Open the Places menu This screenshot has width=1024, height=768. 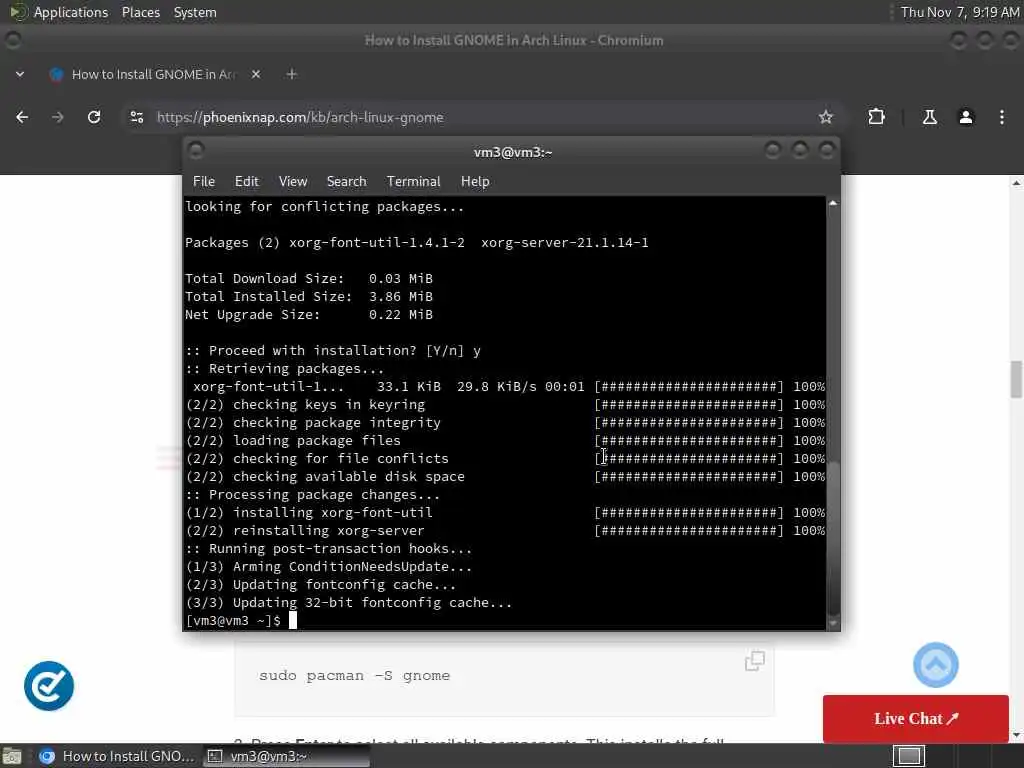[140, 12]
